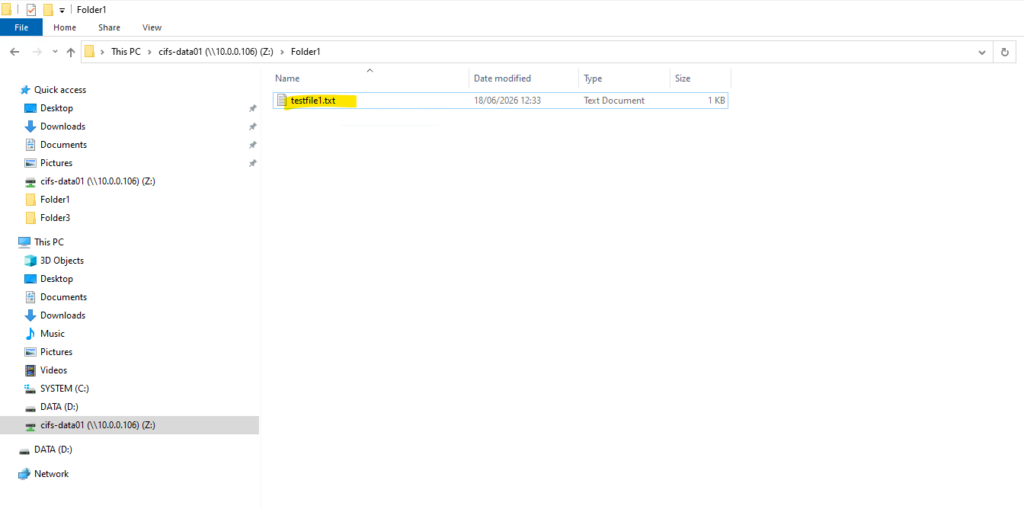Click the 3D Objects cube icon
Screen dimensions: 1024x509
click(x=30, y=260)
